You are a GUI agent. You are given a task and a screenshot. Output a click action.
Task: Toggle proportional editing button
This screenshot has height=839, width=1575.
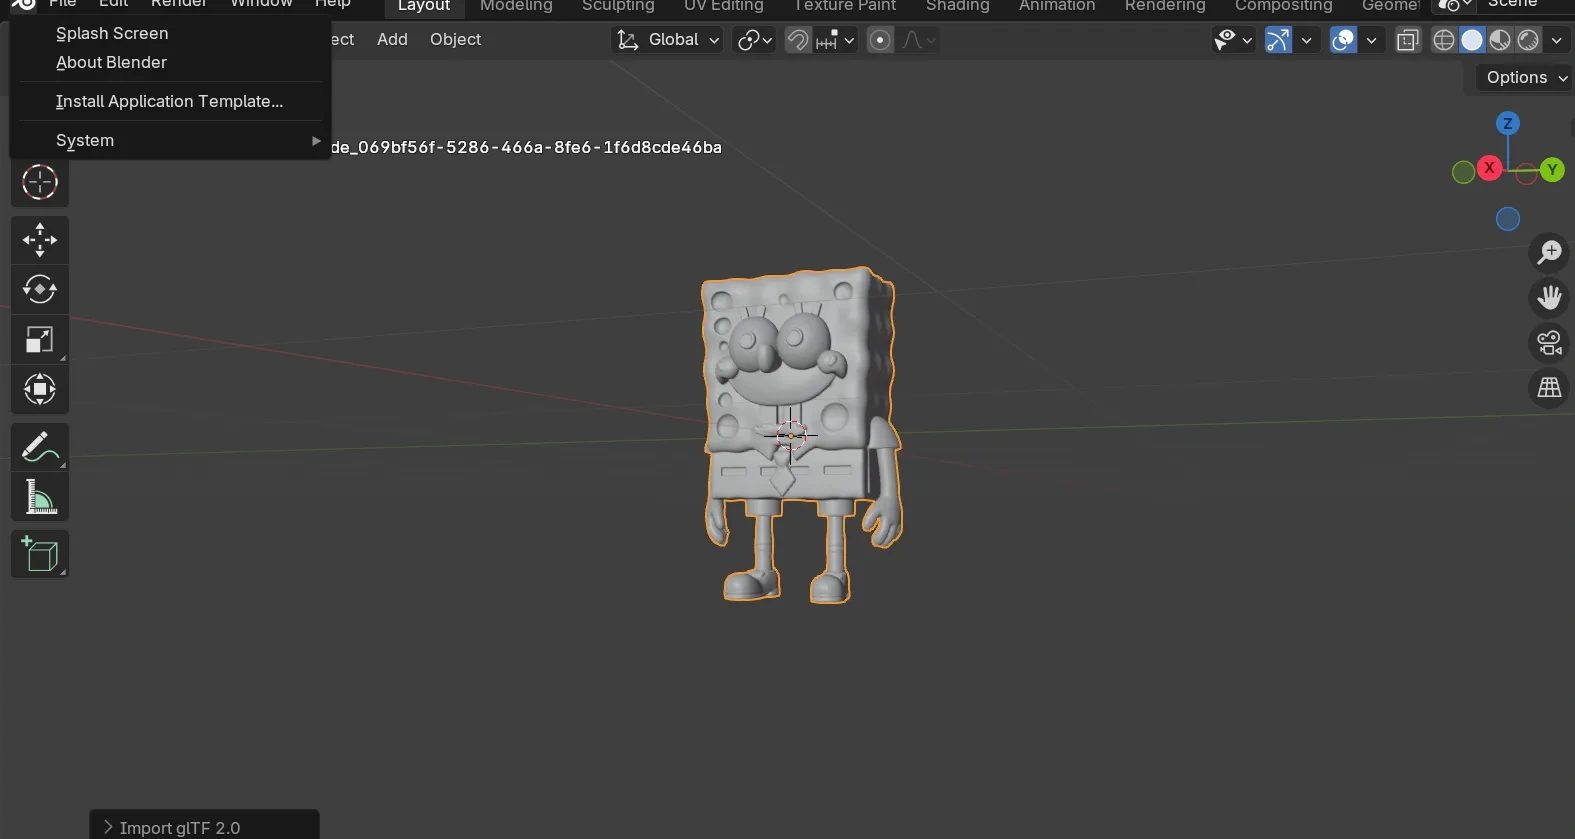tap(880, 40)
